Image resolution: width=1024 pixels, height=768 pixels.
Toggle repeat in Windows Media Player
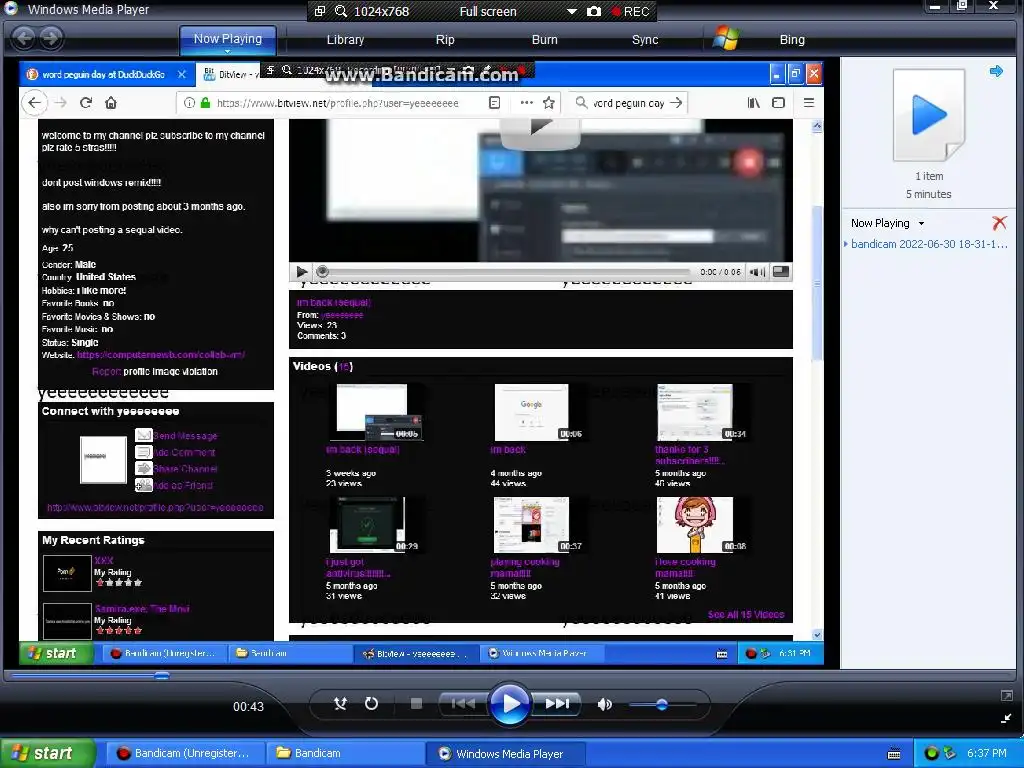[371, 703]
